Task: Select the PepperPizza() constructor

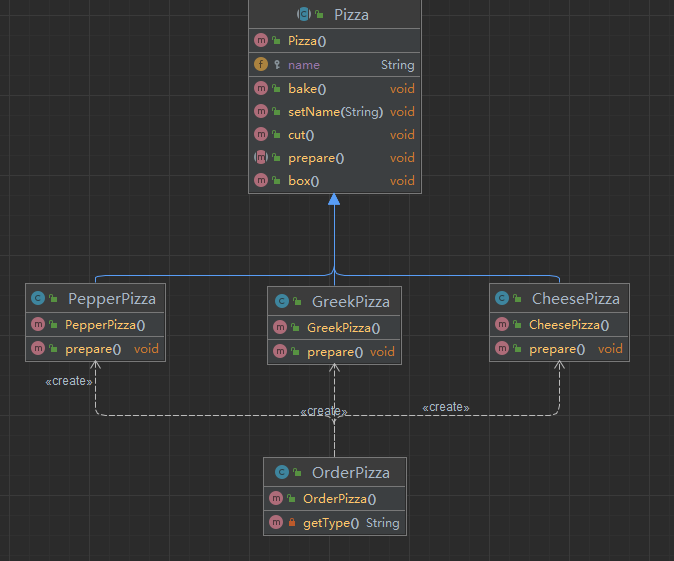Action: point(95,325)
